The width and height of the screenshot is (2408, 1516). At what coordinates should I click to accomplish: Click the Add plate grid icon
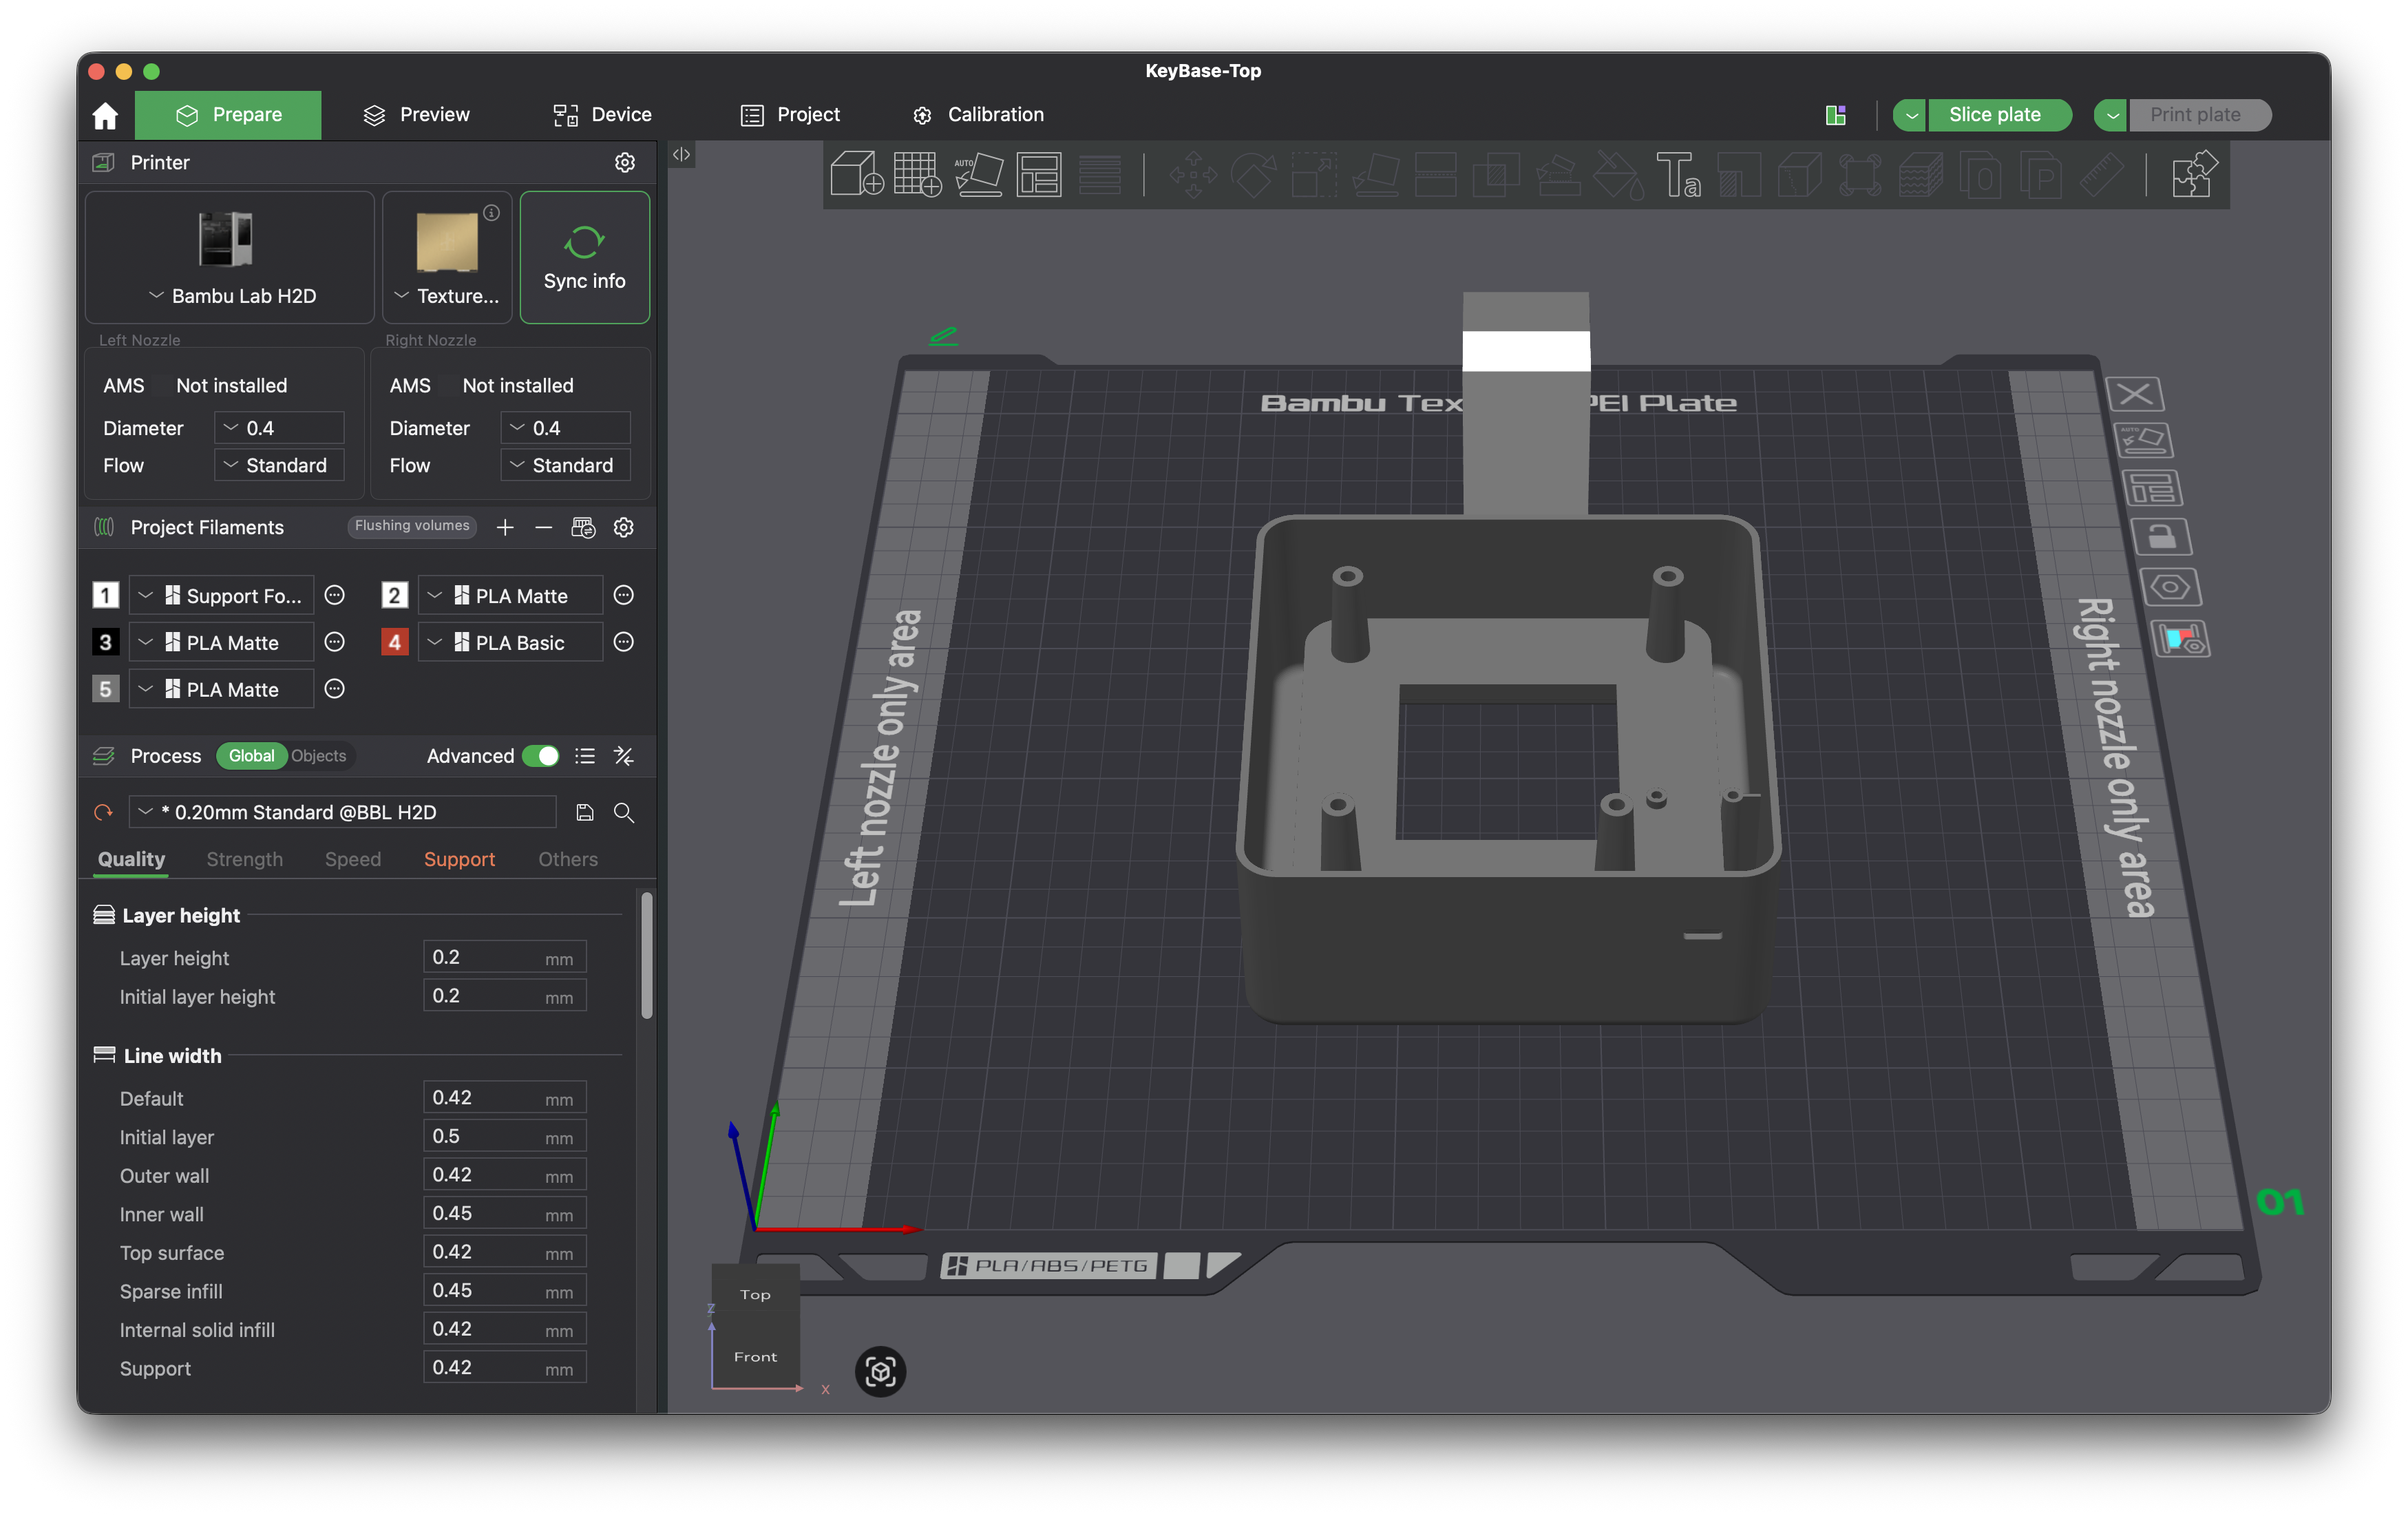tap(917, 174)
